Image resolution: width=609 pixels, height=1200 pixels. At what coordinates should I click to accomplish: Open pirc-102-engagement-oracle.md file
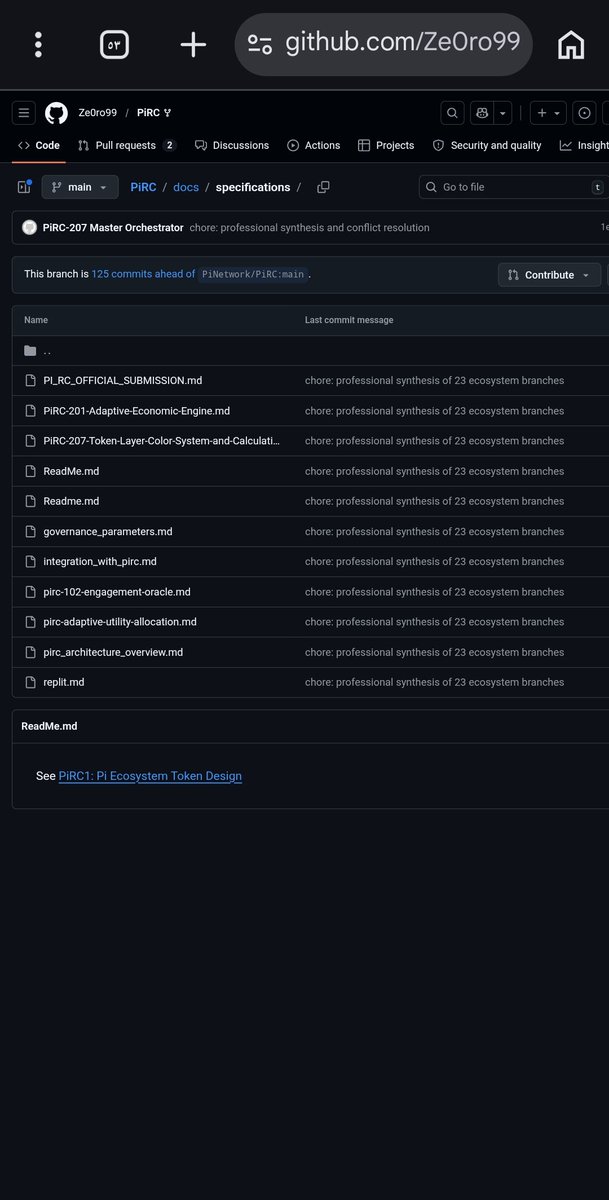(117, 592)
